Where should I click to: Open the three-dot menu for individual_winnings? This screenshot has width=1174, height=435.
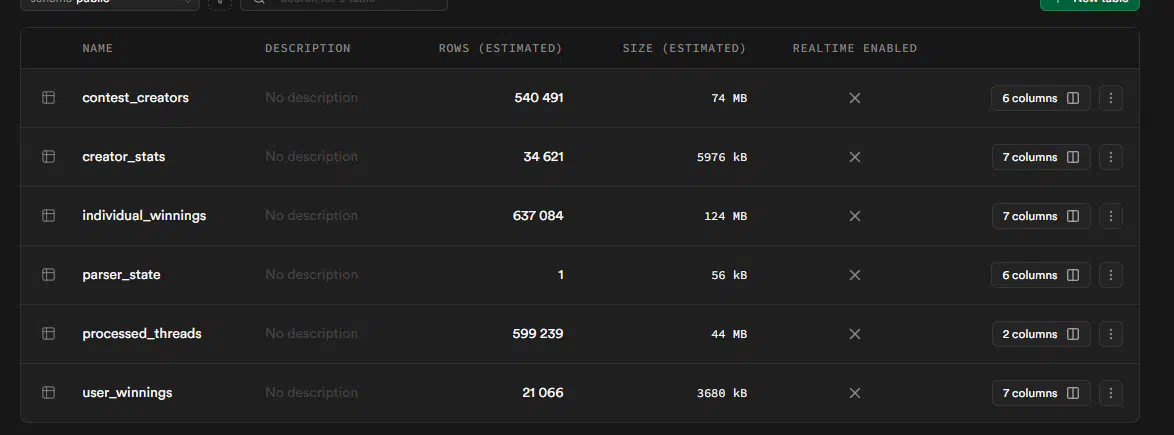click(1111, 216)
